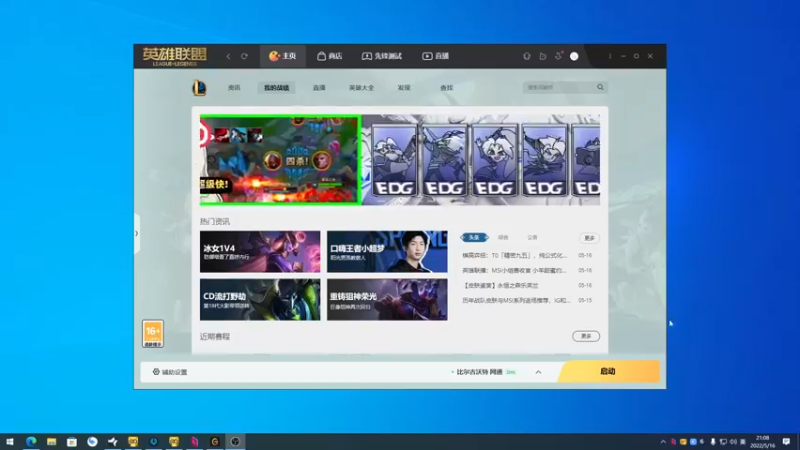Viewport: 800px width, 450px height.
Task: Click the white round avatar icon
Action: pyautogui.click(x=574, y=56)
